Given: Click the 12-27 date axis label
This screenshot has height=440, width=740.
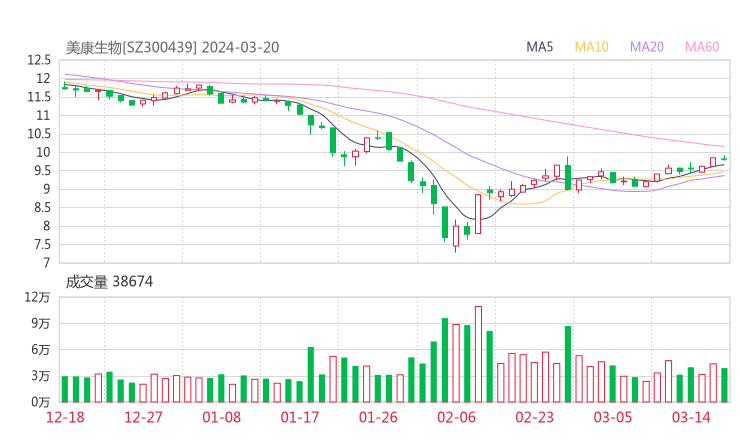Looking at the screenshot, I should point(143,417).
